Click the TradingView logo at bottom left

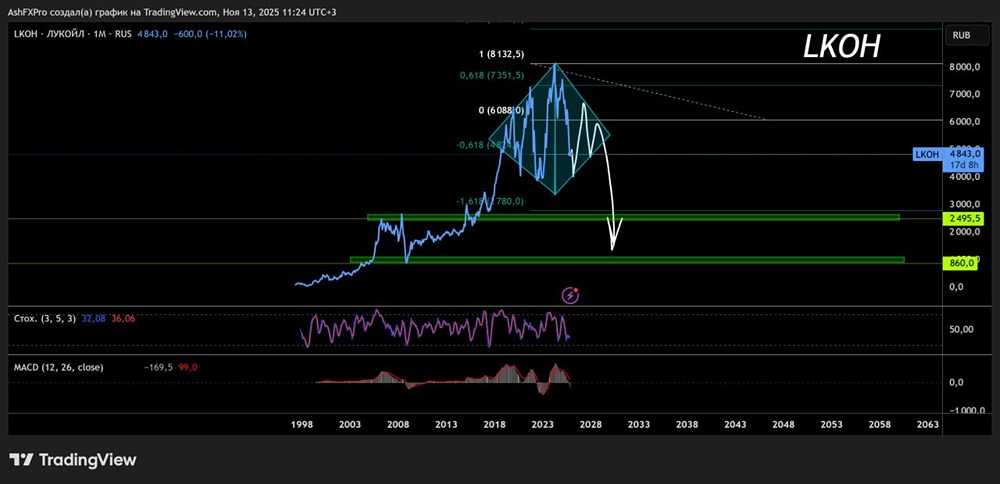(73, 460)
